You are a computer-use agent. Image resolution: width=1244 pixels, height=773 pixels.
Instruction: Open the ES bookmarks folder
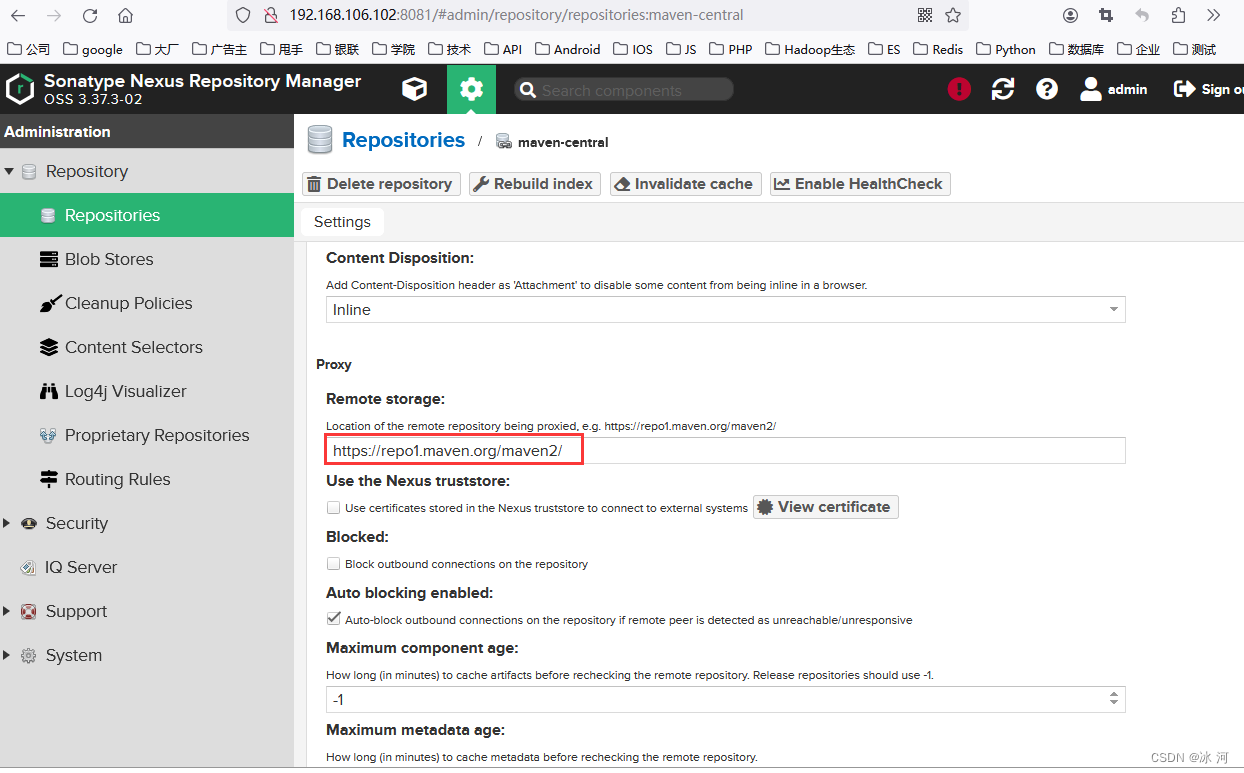pyautogui.click(x=884, y=49)
